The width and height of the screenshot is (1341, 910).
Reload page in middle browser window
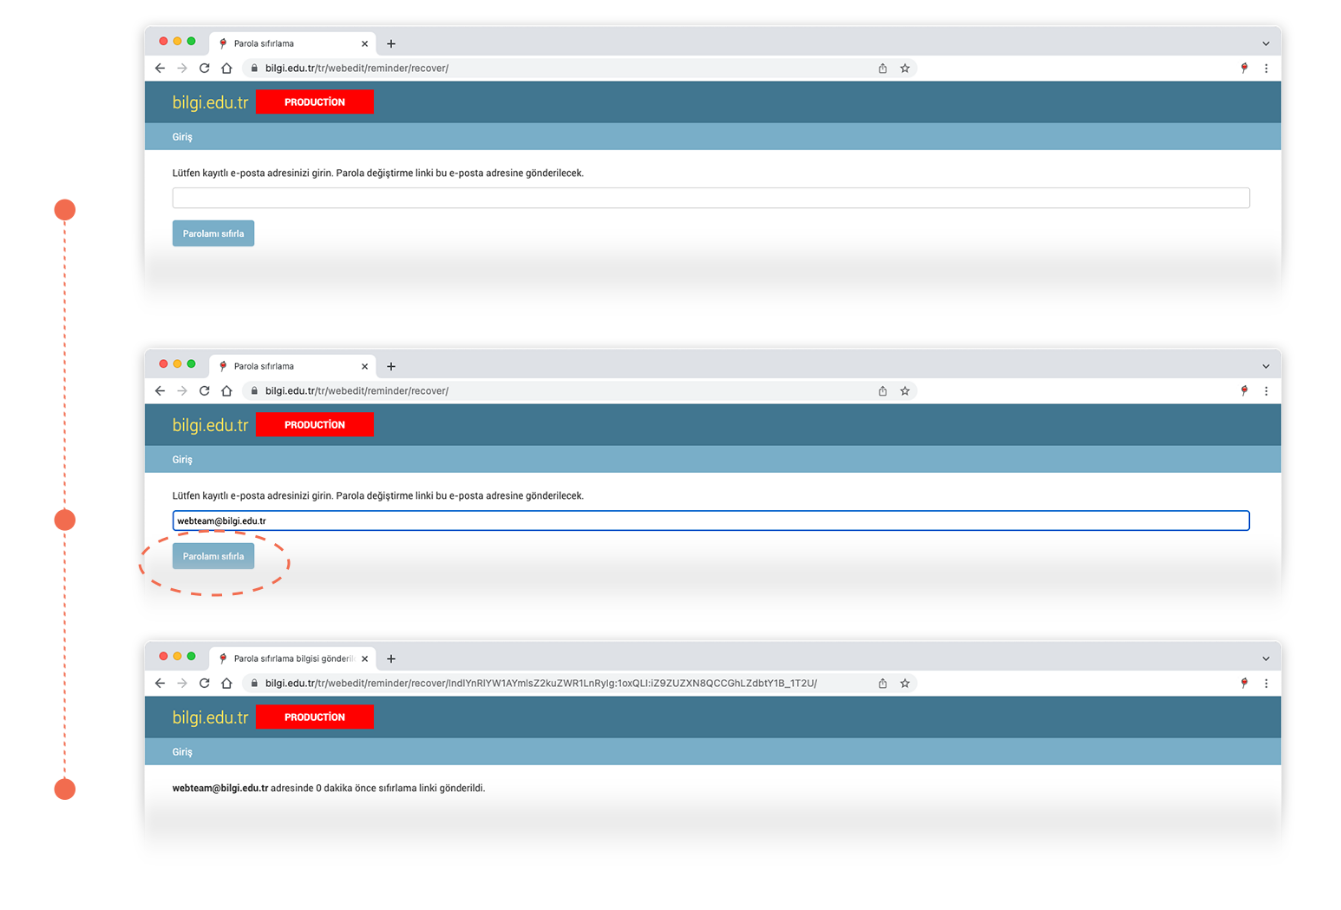click(x=204, y=391)
